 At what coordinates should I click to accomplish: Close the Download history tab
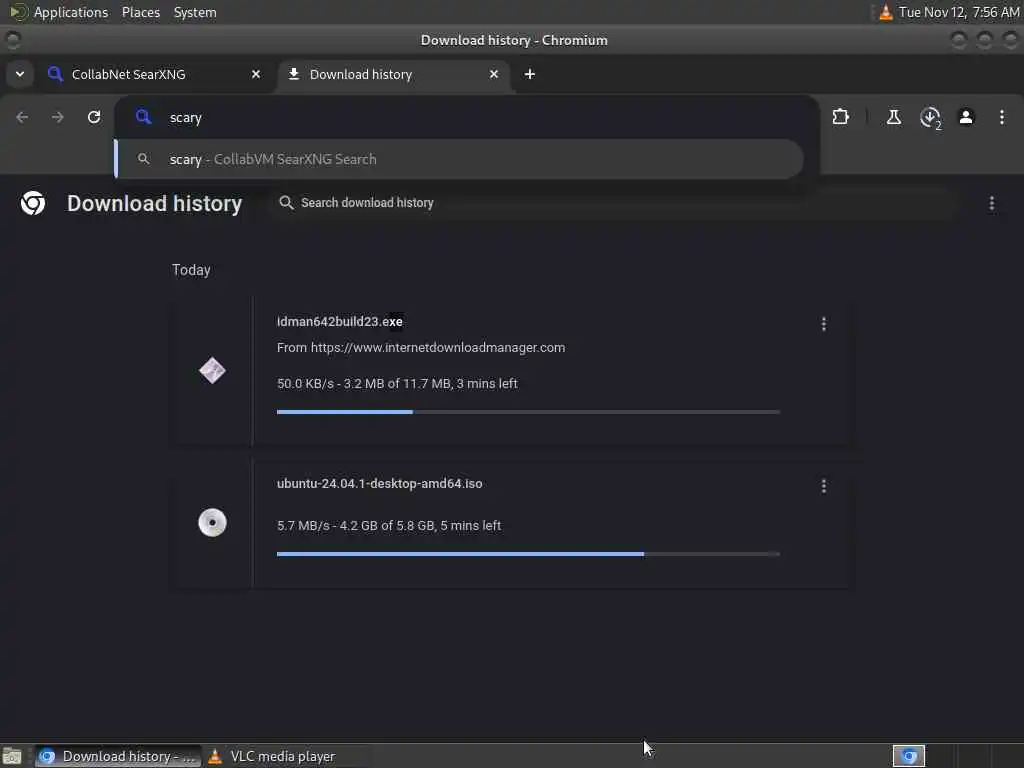pyautogui.click(x=494, y=74)
